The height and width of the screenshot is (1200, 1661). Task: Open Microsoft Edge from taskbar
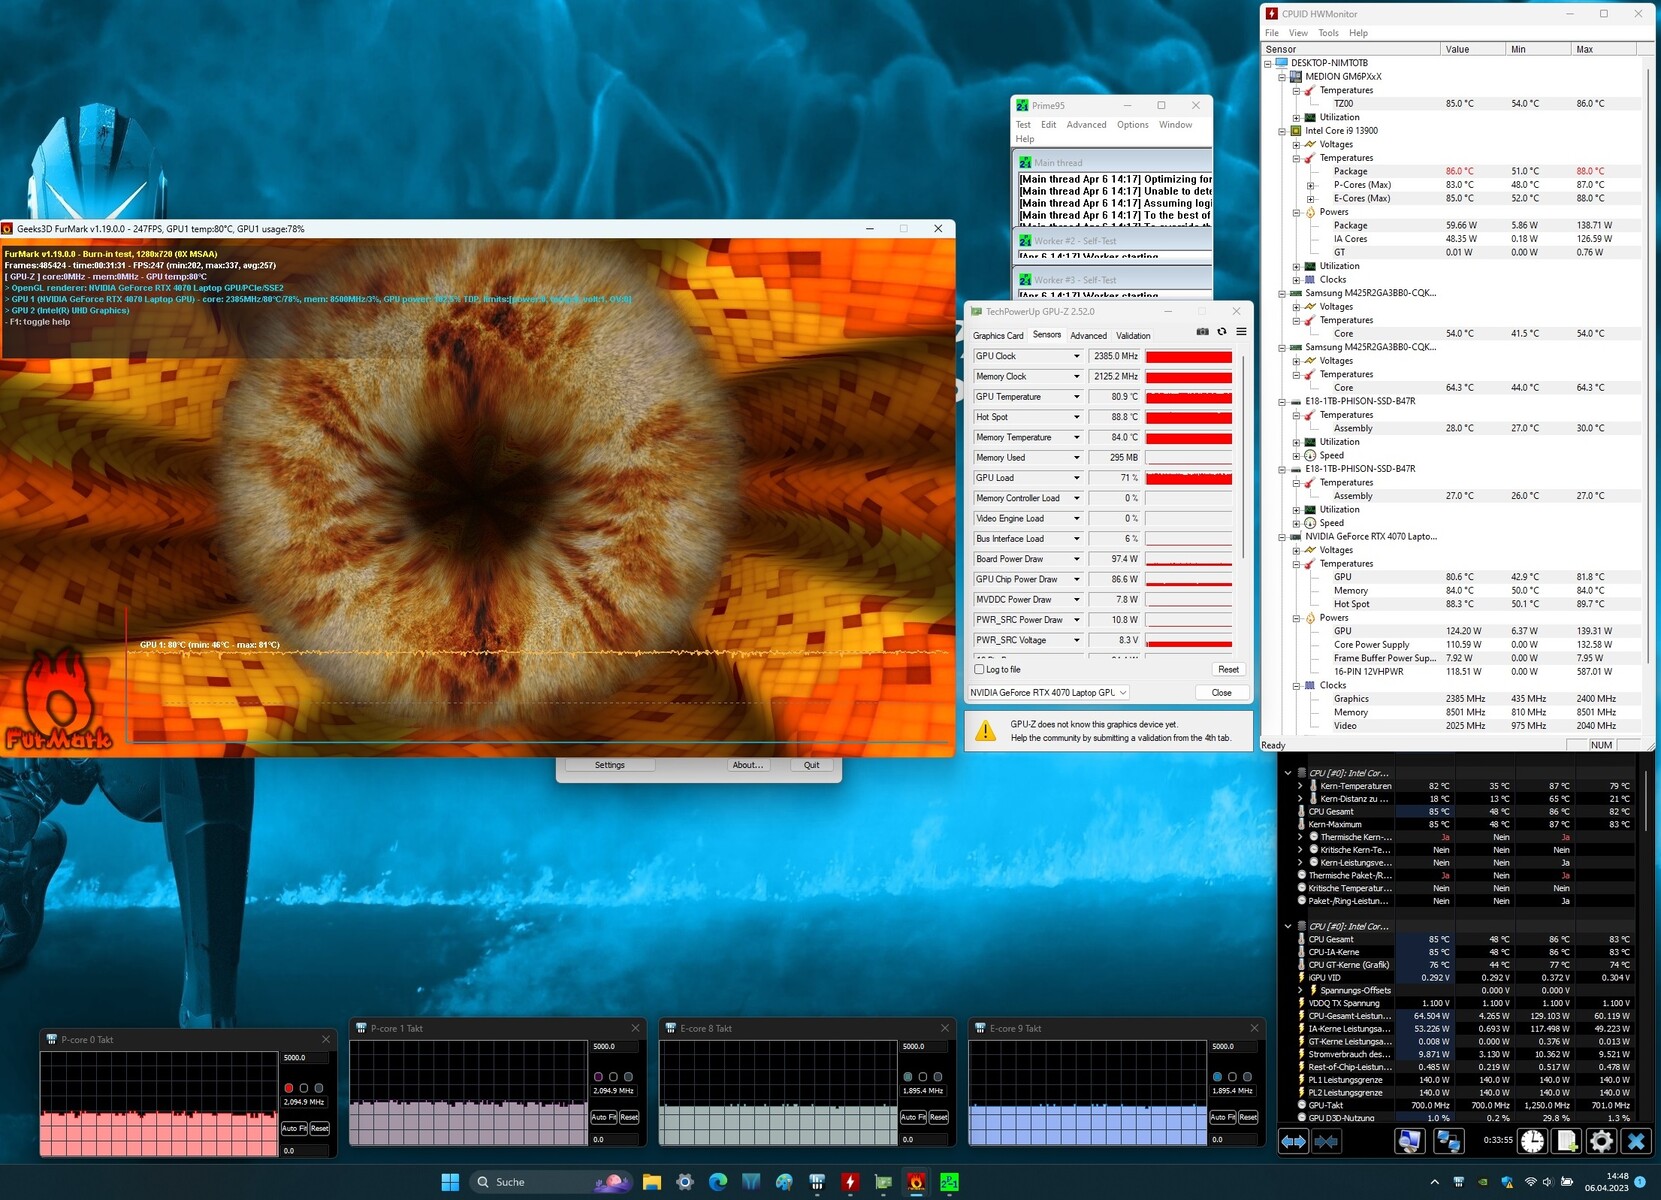(x=718, y=1182)
